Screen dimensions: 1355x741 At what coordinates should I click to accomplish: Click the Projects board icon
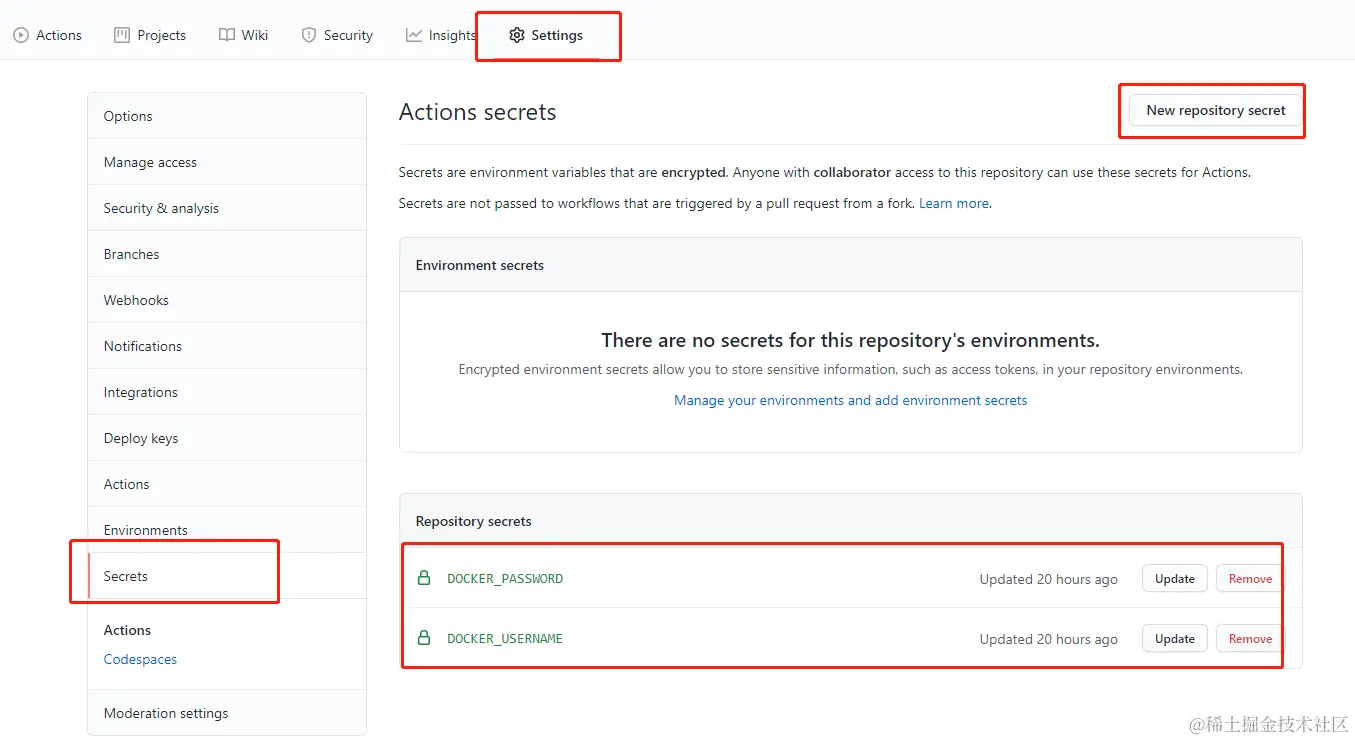click(122, 35)
